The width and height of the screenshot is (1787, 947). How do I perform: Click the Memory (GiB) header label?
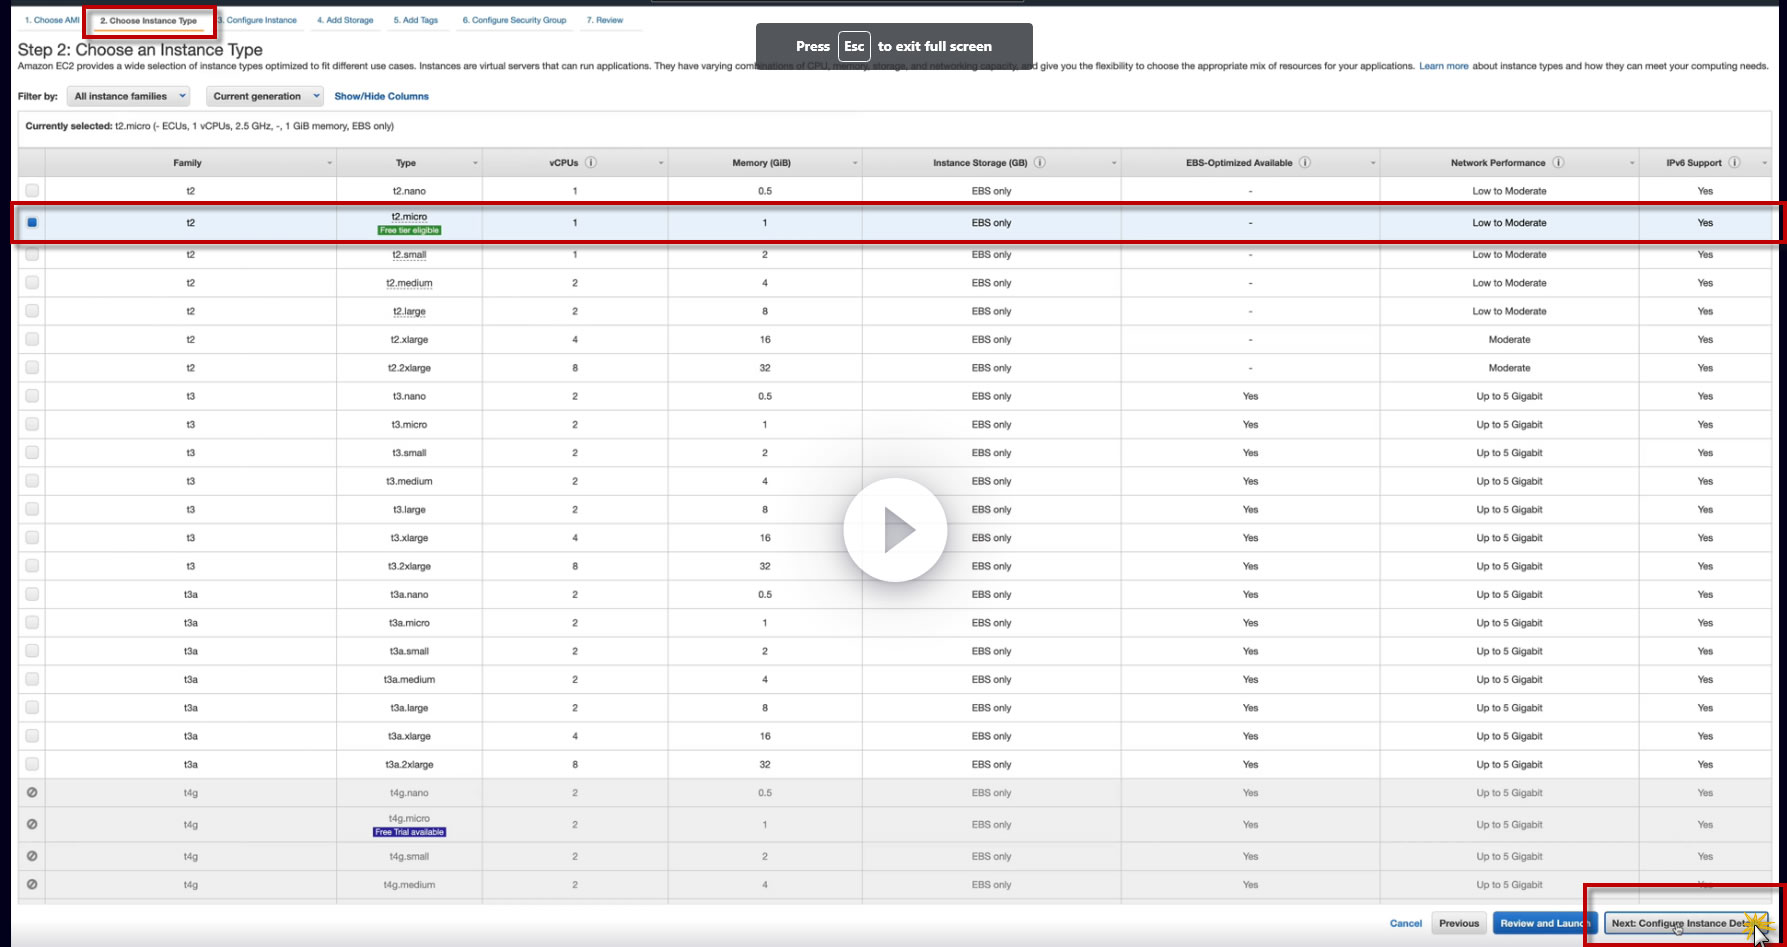pos(761,163)
